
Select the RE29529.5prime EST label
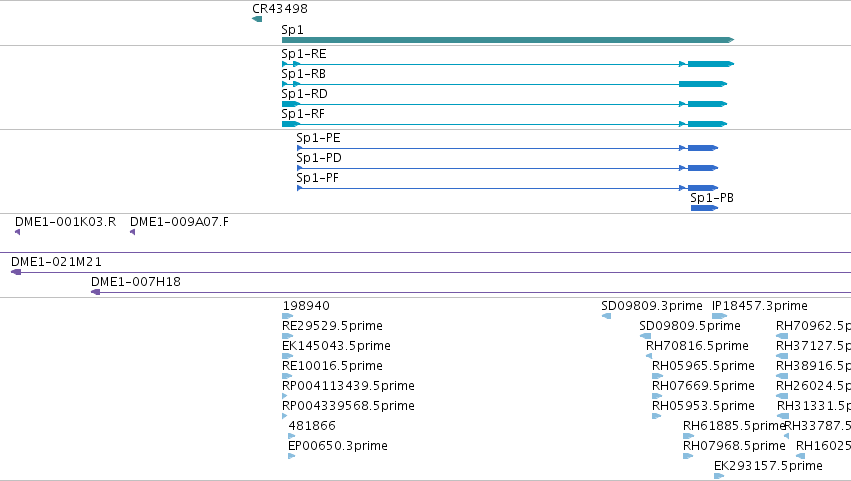pyautogui.click(x=332, y=326)
